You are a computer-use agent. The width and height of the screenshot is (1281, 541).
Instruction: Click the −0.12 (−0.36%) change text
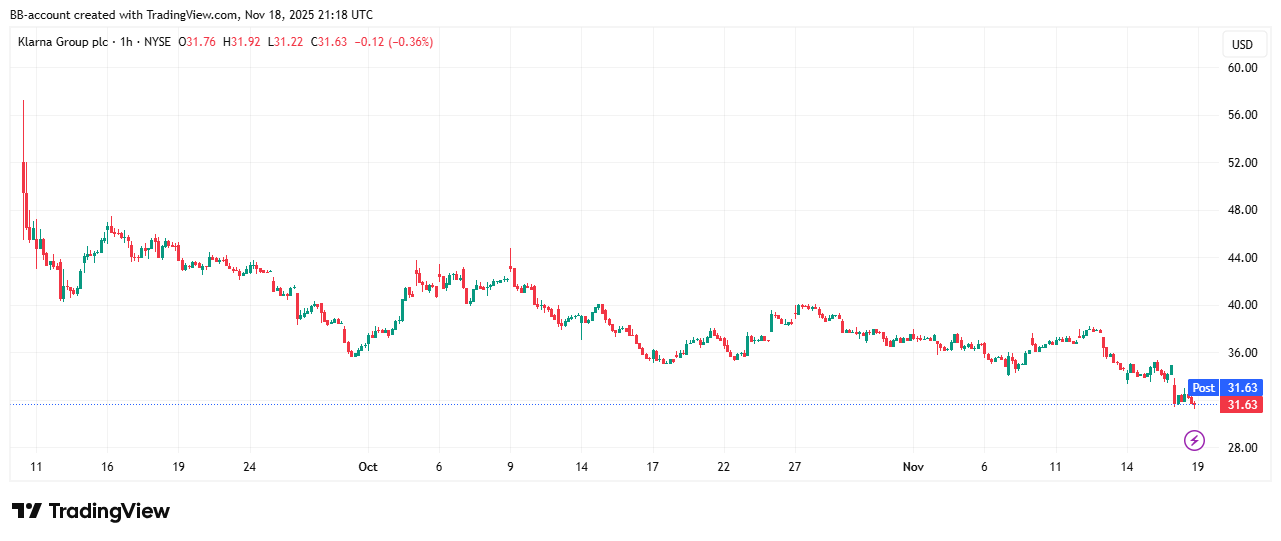pyautogui.click(x=397, y=42)
